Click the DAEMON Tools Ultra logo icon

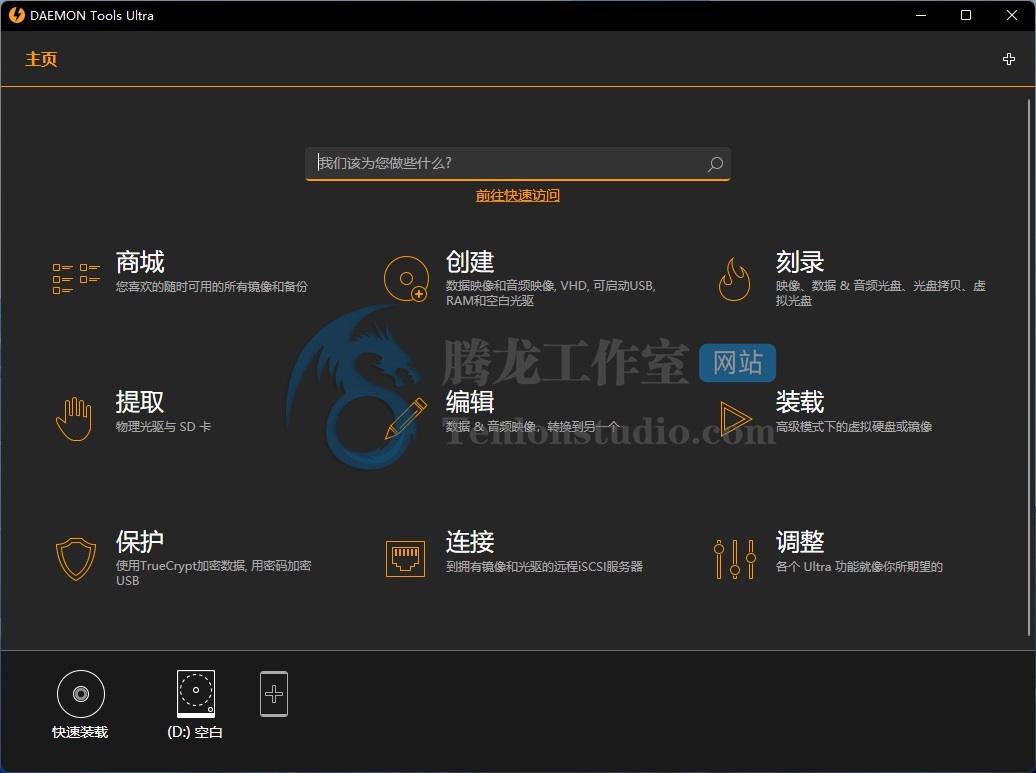[x=17, y=15]
